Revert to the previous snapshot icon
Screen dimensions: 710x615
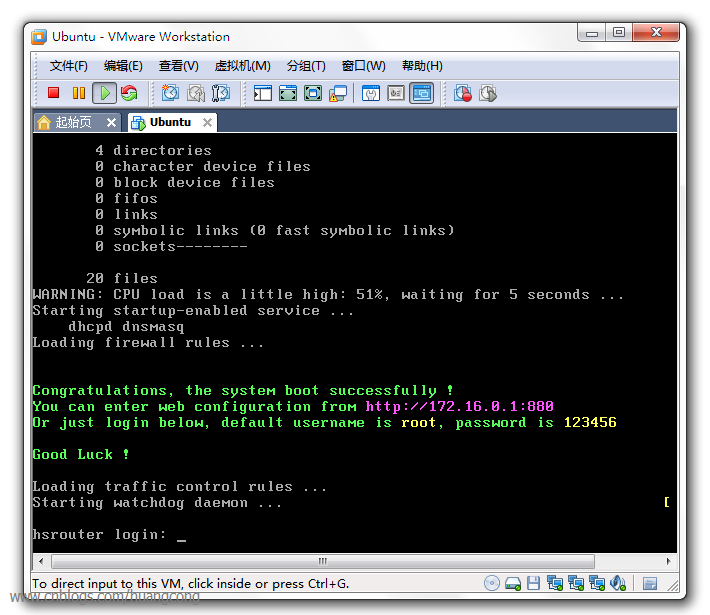pos(196,93)
